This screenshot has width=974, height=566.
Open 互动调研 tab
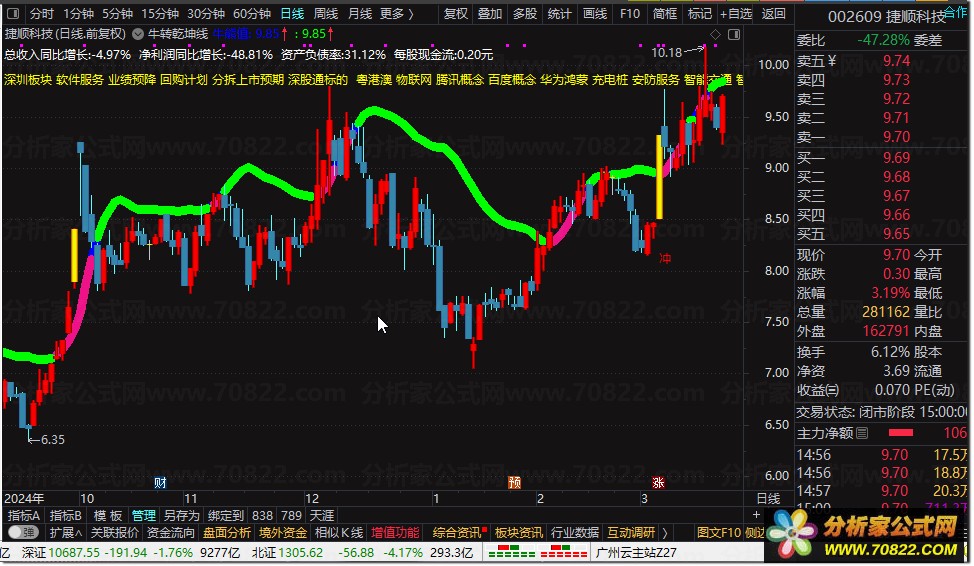pyautogui.click(x=631, y=532)
